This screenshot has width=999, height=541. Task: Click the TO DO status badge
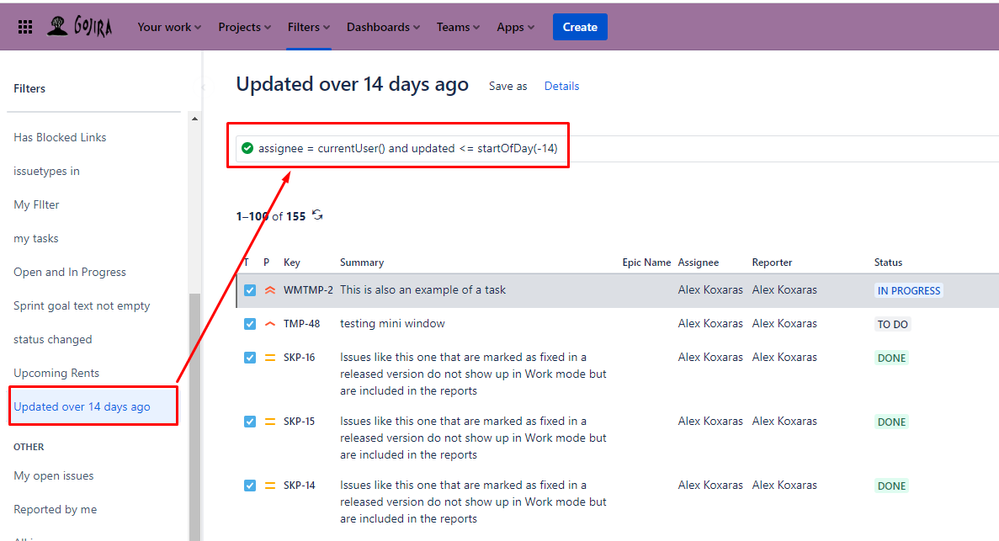(893, 324)
